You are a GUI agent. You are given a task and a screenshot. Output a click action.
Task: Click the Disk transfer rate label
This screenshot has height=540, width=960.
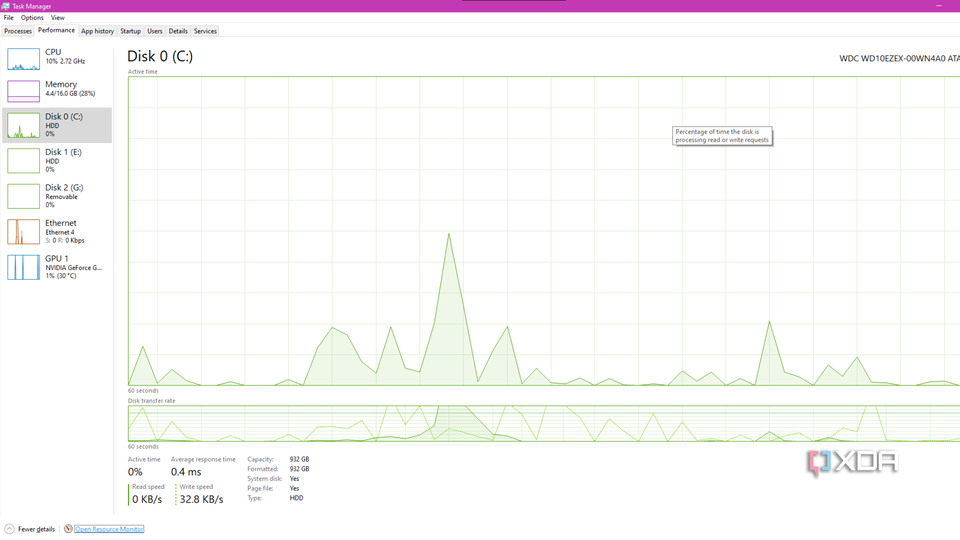click(x=151, y=400)
